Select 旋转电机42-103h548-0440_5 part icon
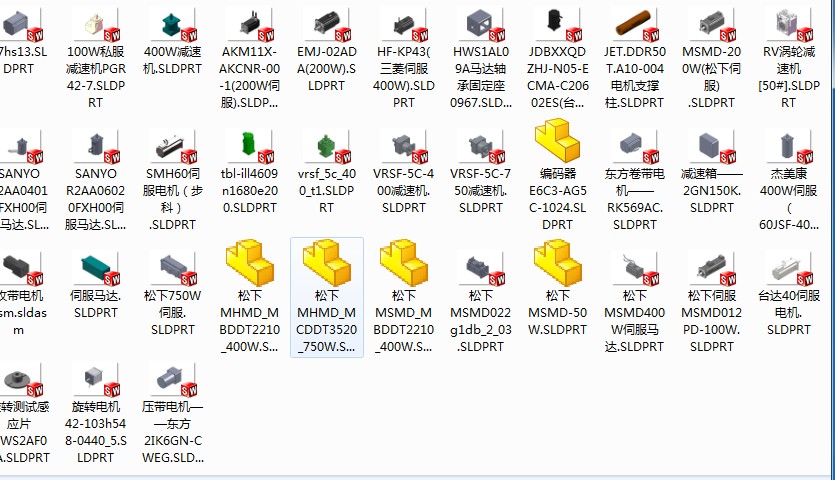835x480 pixels. 96,380
